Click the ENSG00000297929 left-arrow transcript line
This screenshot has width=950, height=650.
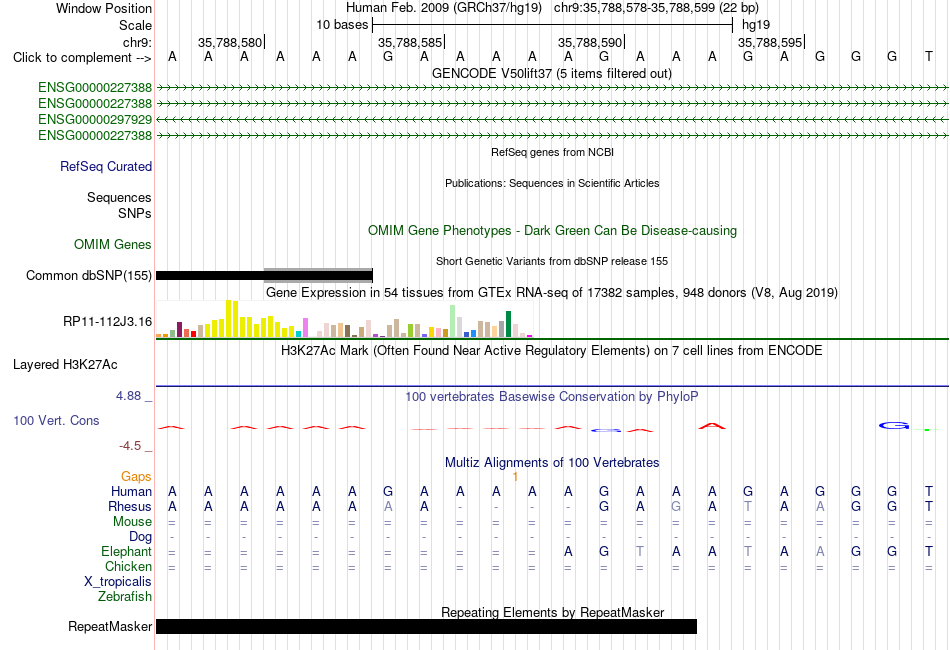pos(552,119)
